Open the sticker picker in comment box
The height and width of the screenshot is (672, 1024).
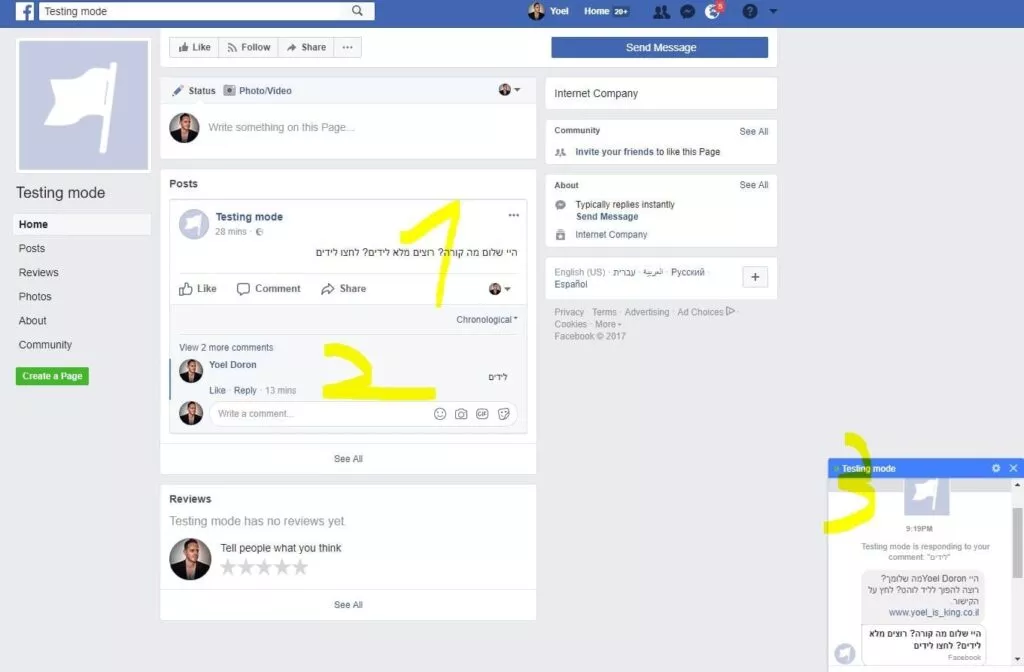[x=504, y=414]
